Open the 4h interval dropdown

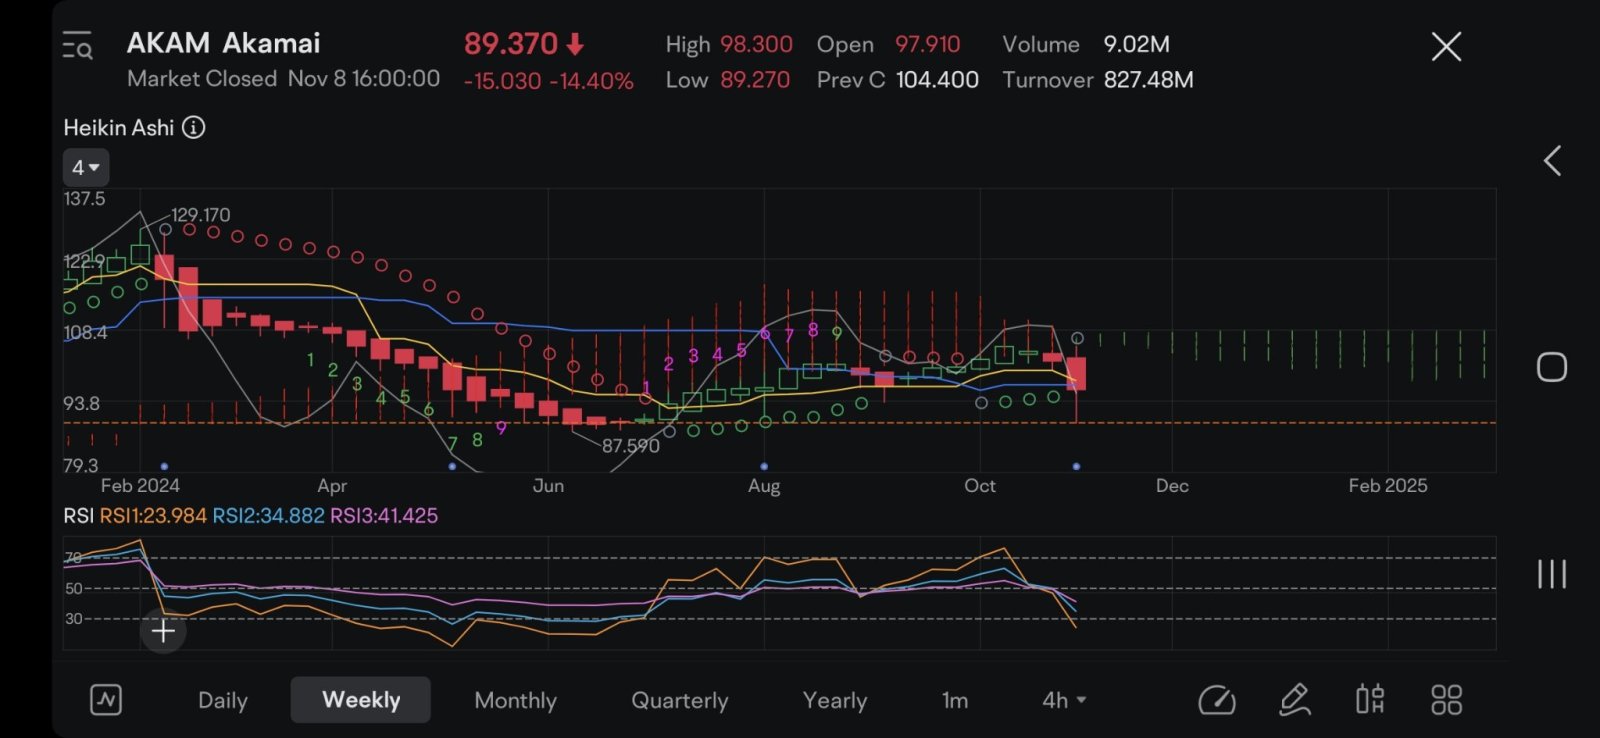point(1064,700)
